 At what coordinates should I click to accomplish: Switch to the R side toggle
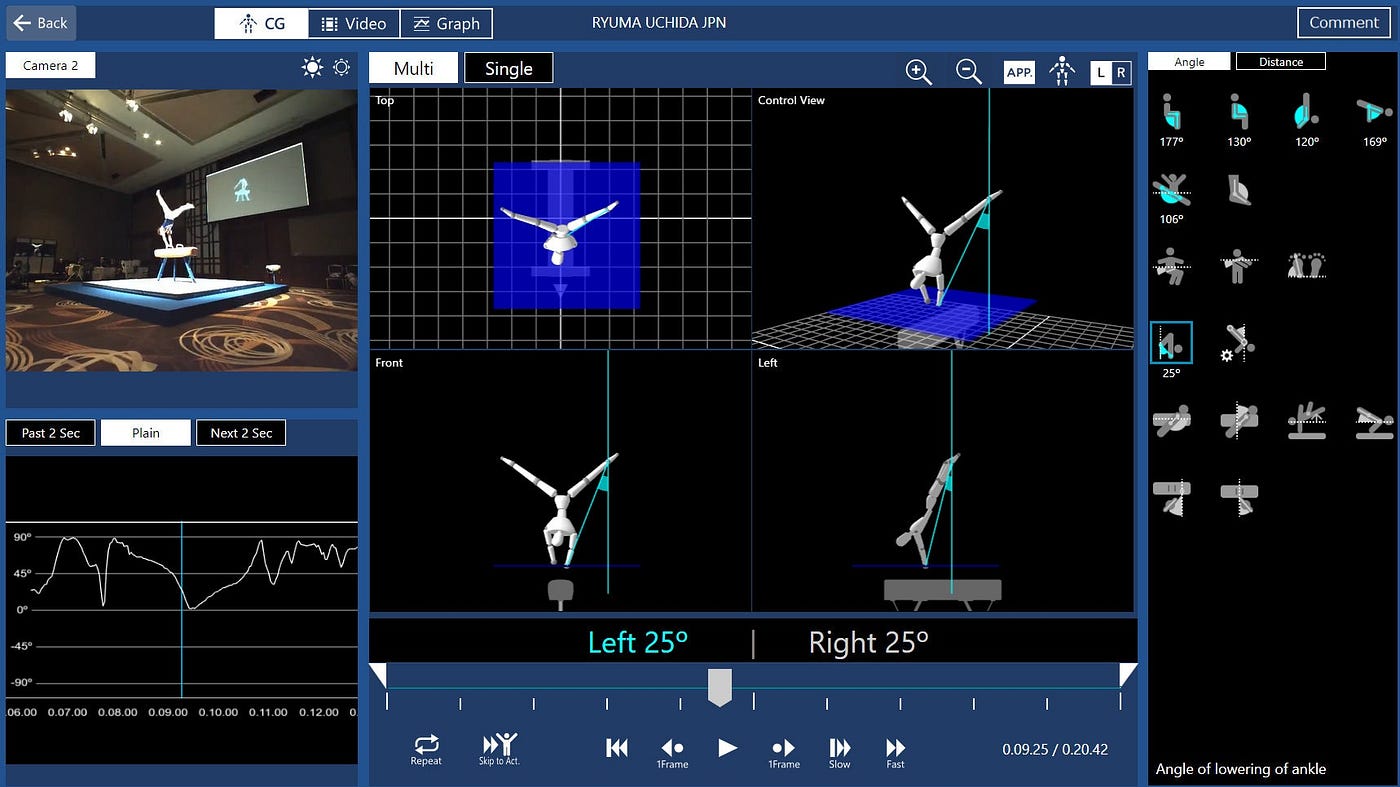click(1120, 72)
